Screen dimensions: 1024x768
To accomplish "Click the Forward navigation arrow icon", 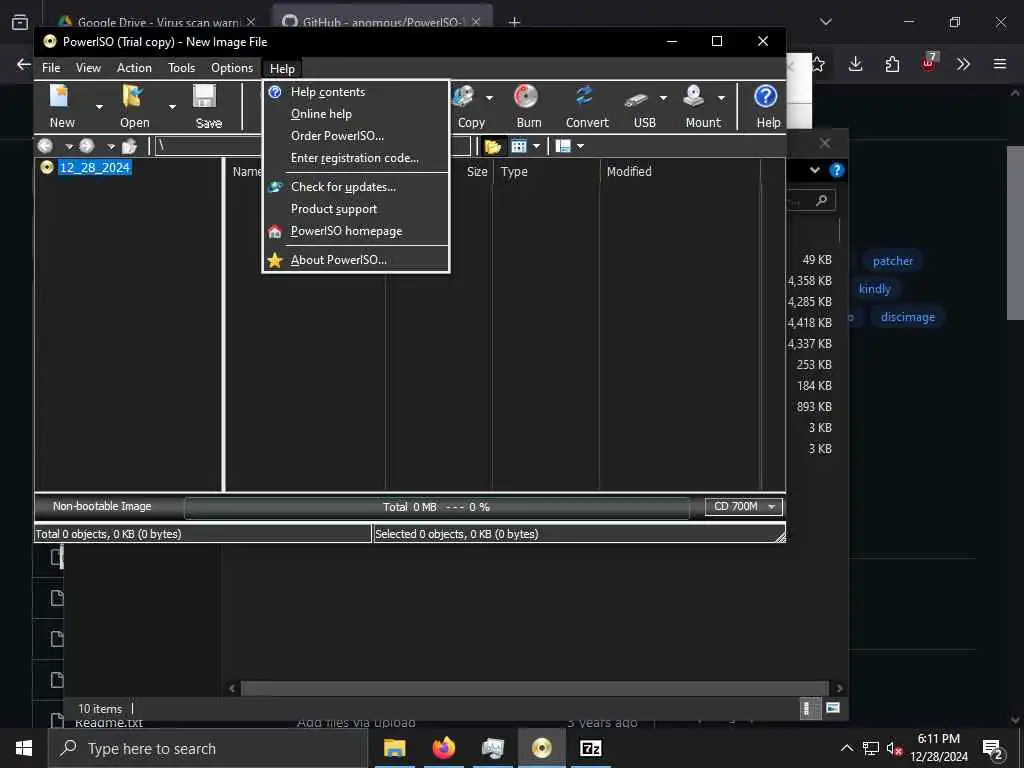I will (87, 146).
